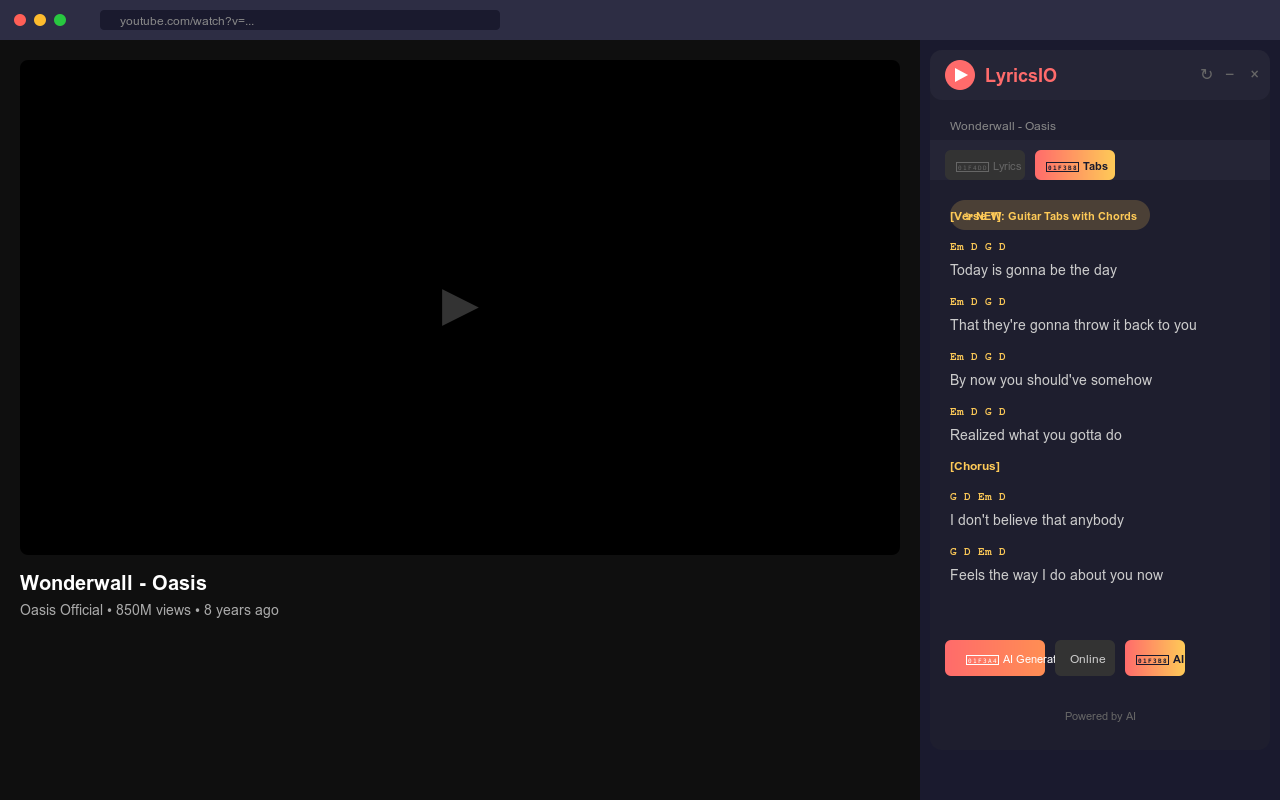The width and height of the screenshot is (1280, 800).
Task: Click chords above 'Realized what you gotta do'
Action: point(978,412)
